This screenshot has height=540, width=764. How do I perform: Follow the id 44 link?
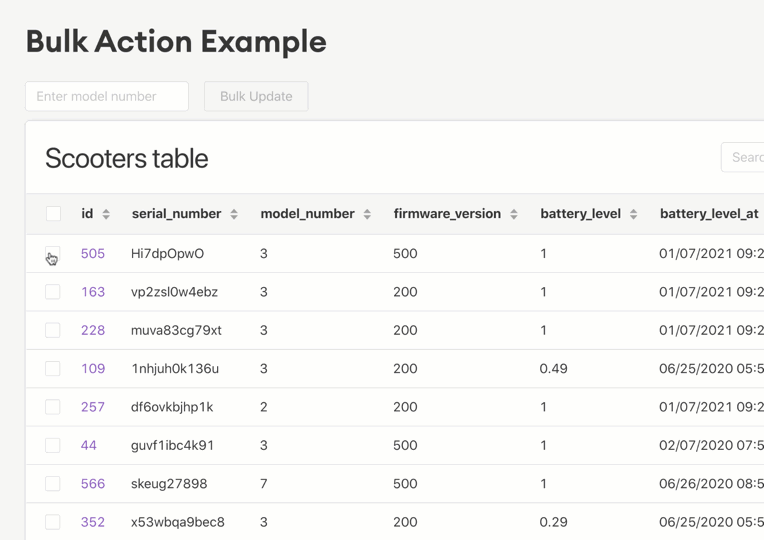pos(89,445)
